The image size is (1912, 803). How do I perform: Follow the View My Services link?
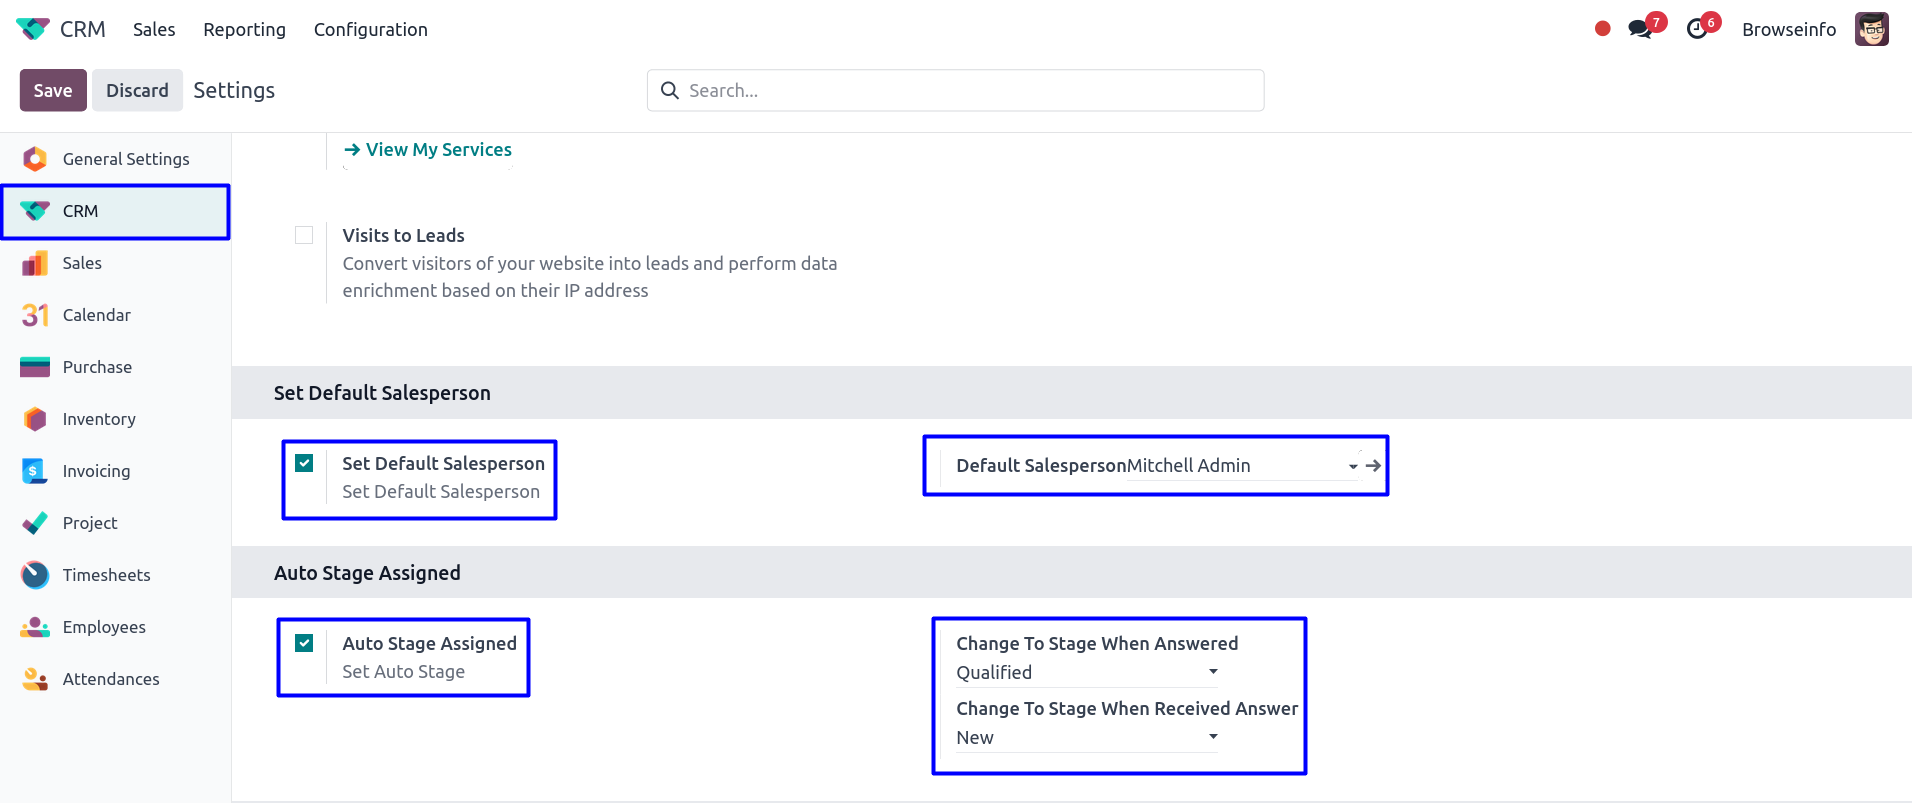tap(438, 150)
